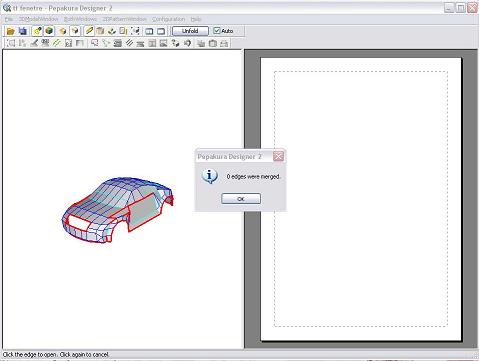Open the 2DPatternWindow menu

point(124,19)
